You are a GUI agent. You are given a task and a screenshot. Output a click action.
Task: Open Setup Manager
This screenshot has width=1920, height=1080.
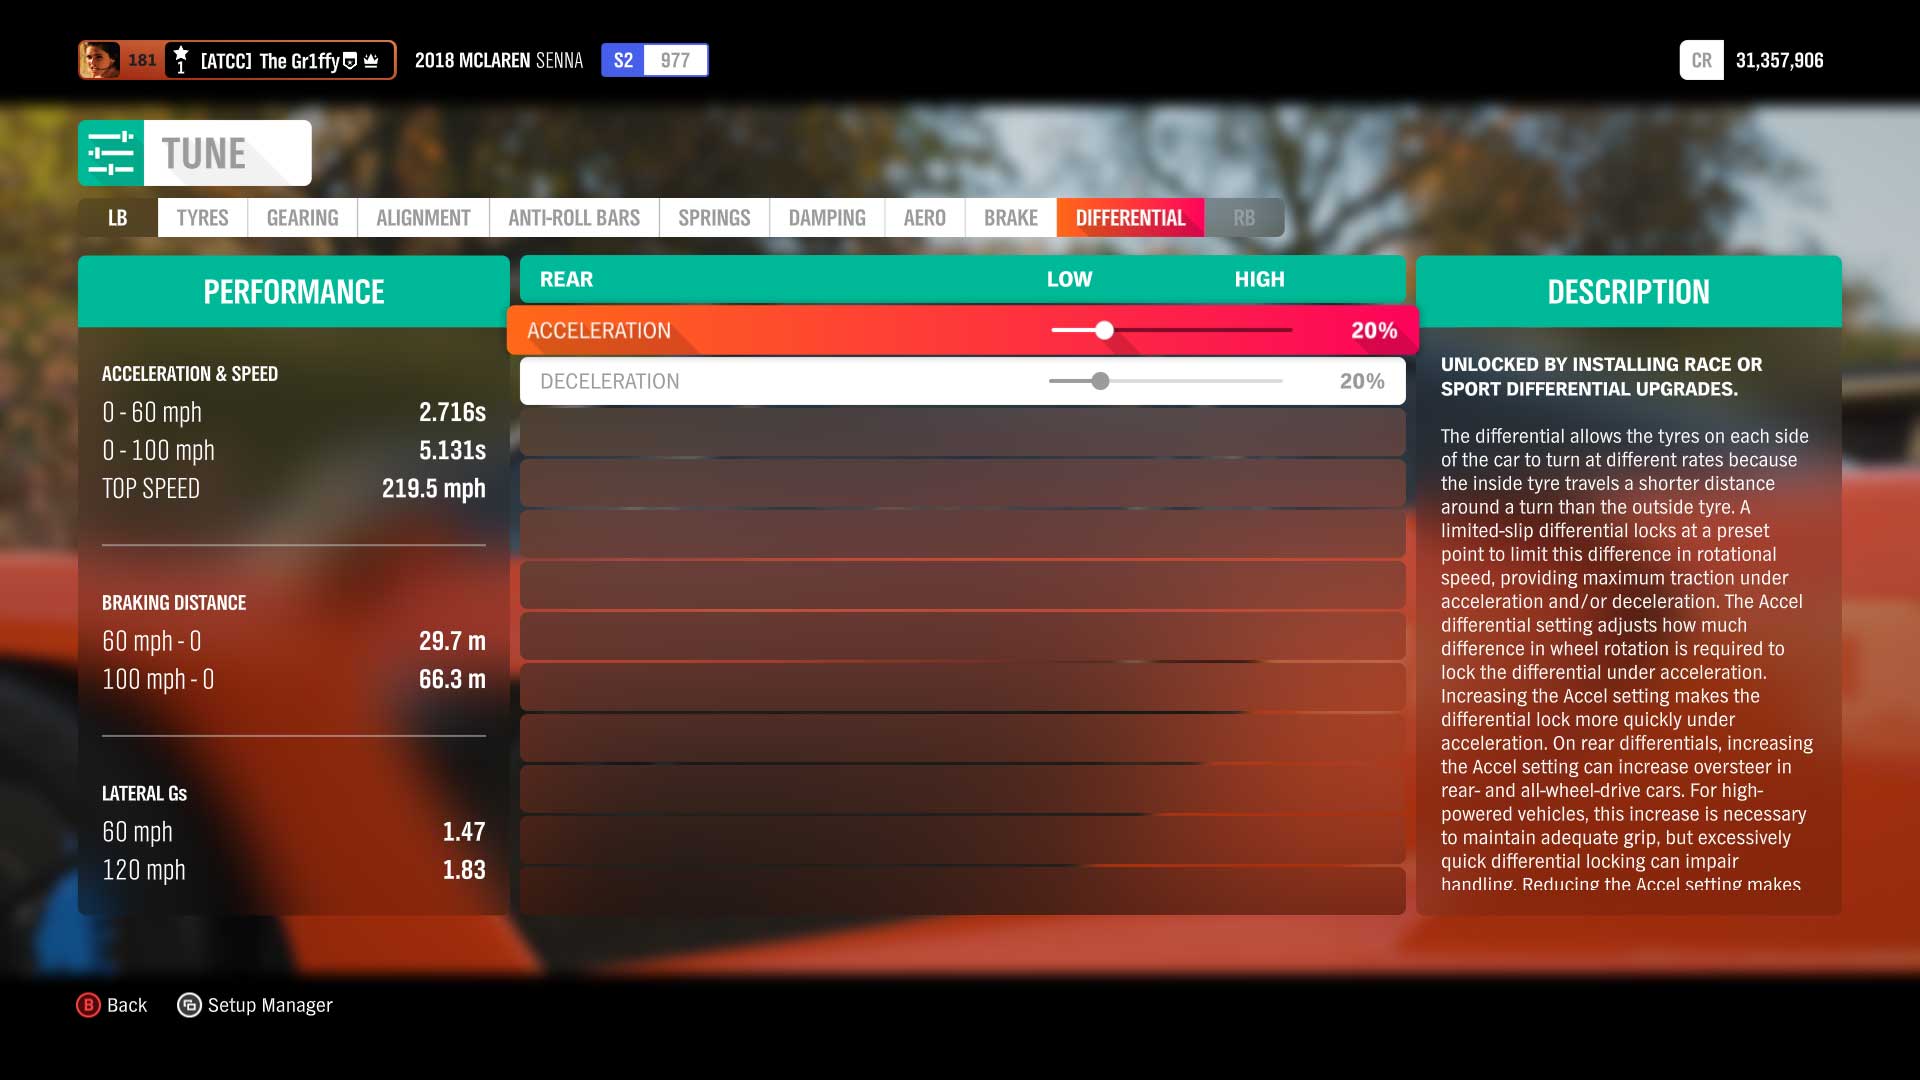[x=270, y=1005]
